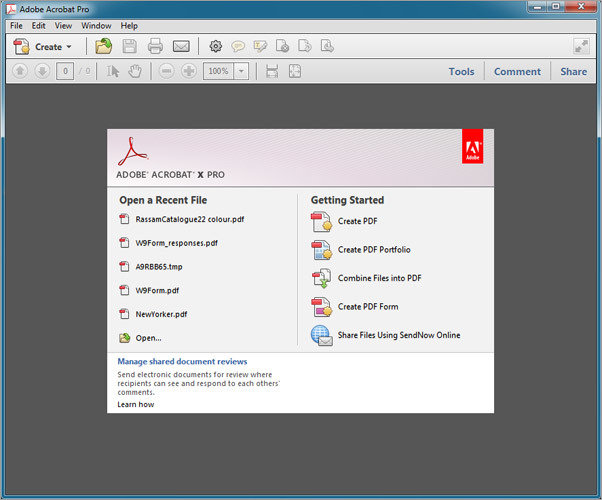Click the Zoom Out minus button
Screen dimensions: 602x500
[166, 71]
